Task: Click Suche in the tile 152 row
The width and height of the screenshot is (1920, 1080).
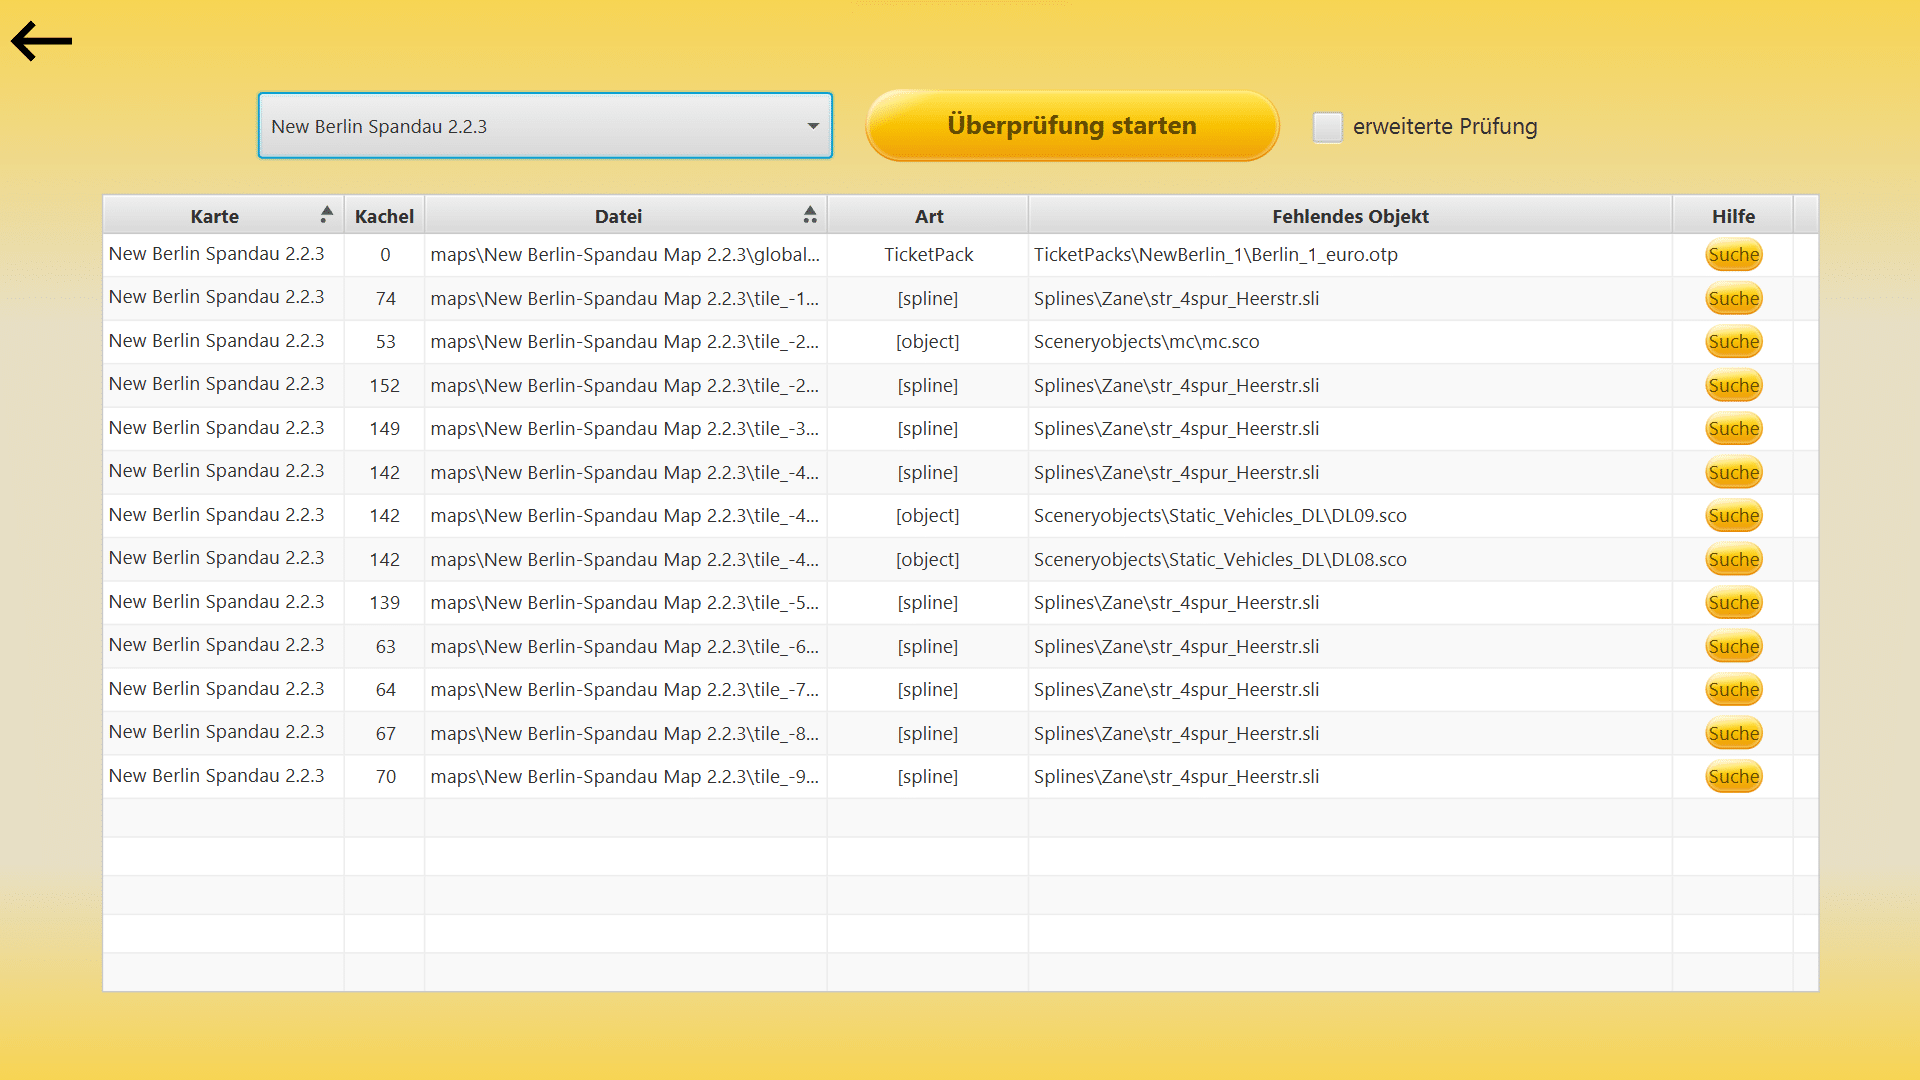Action: (1733, 386)
